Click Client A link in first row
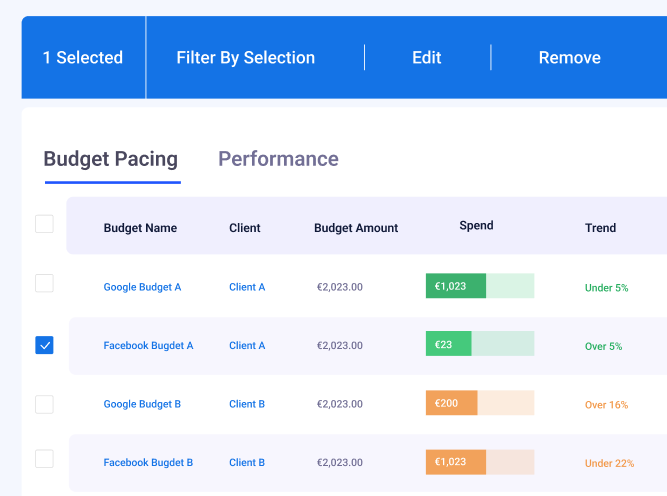The height and width of the screenshot is (496, 667). [x=247, y=287]
